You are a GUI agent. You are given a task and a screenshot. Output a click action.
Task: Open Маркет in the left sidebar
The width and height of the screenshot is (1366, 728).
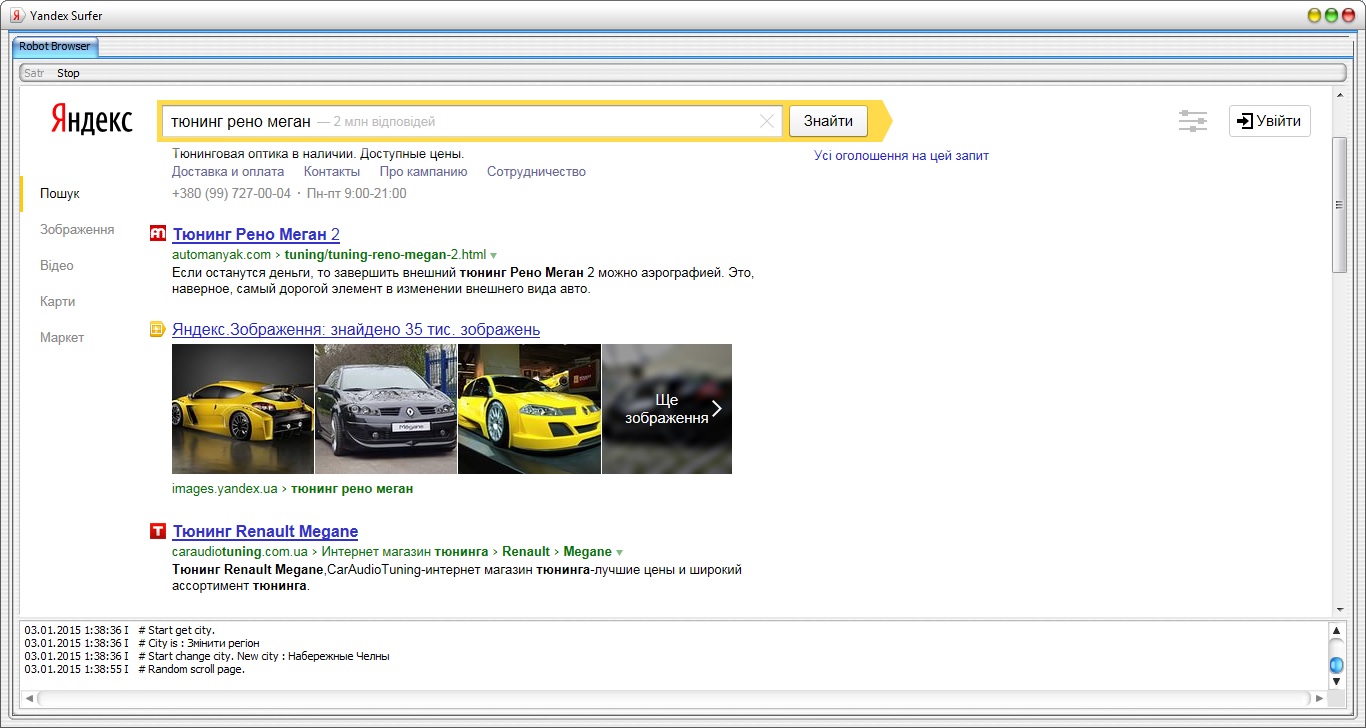coord(62,338)
